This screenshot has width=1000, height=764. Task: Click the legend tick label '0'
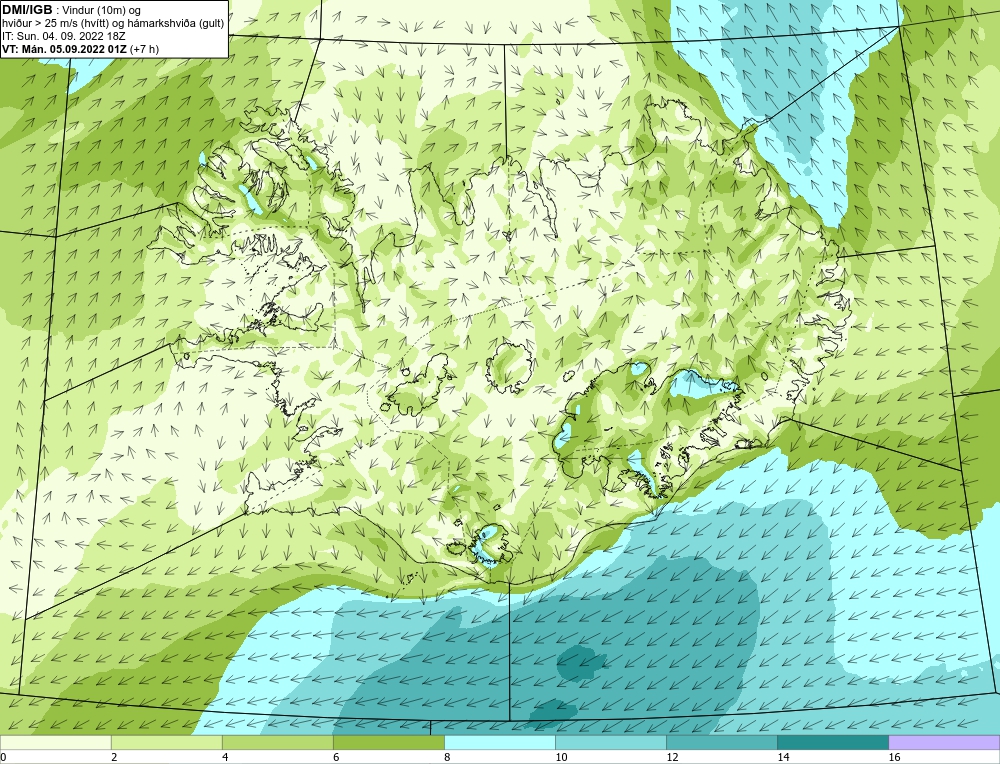coord(3,757)
